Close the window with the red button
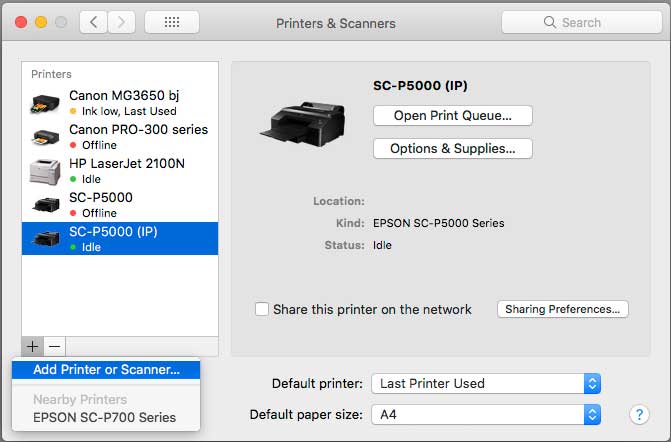The width and height of the screenshot is (671, 442). [x=21, y=22]
